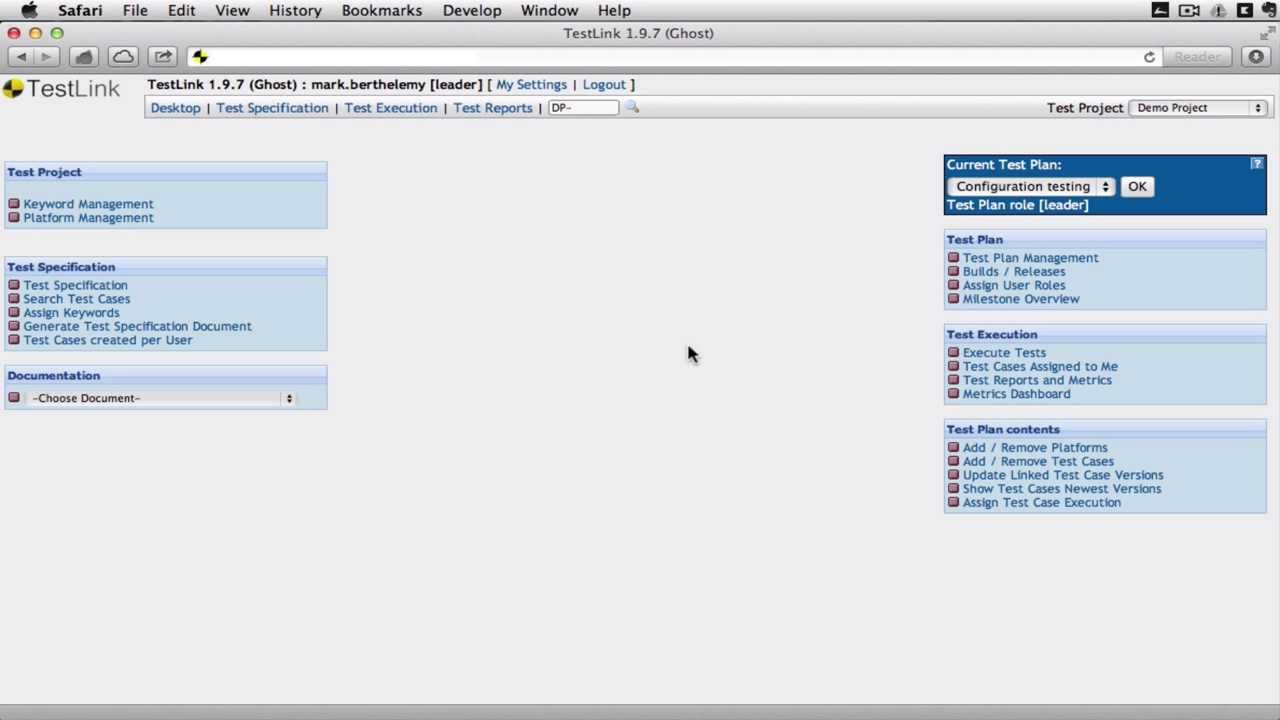Open Assign User Roles link
This screenshot has height=720, width=1280.
(1014, 285)
